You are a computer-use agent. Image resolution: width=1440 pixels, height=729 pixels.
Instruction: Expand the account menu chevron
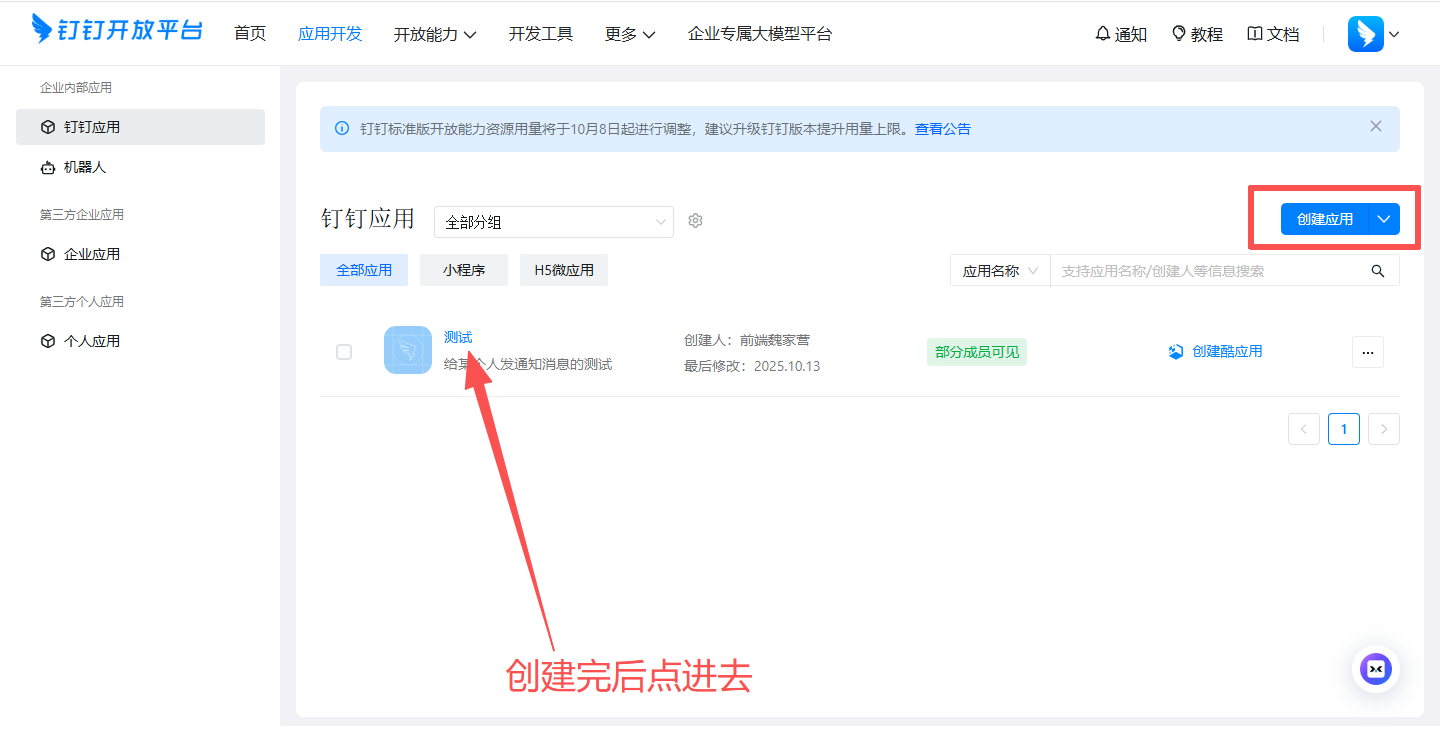tap(1394, 35)
